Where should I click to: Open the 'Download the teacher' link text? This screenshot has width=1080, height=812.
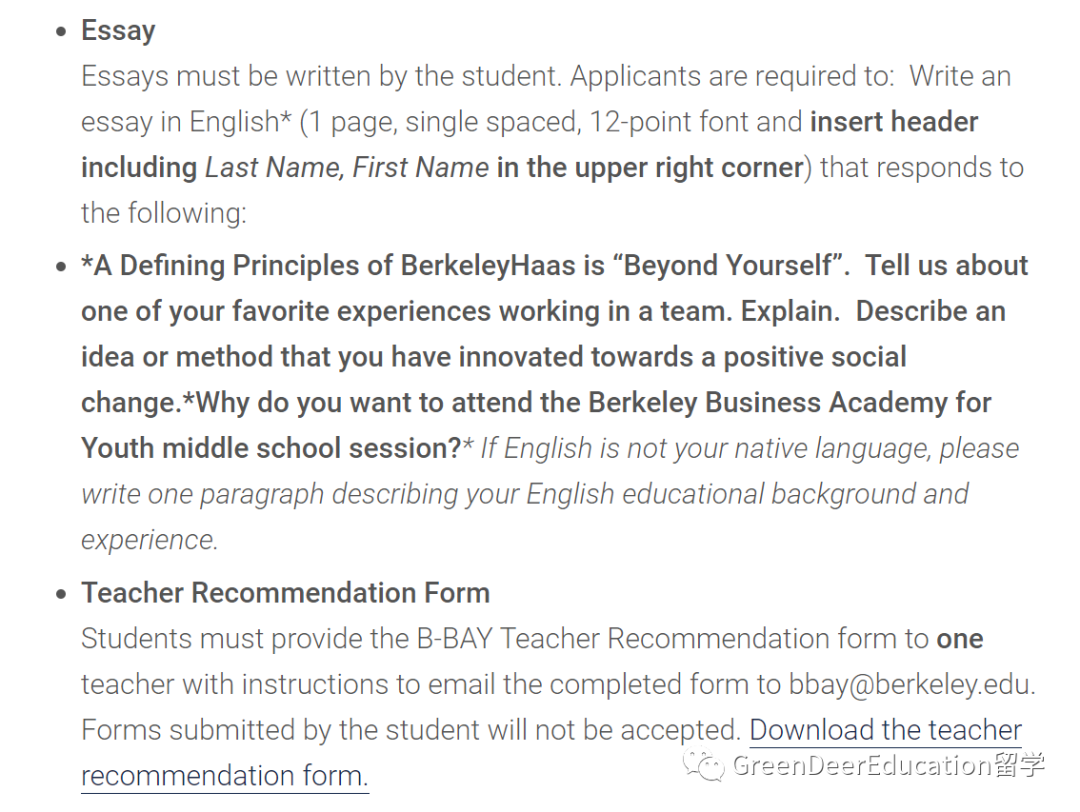[885, 730]
